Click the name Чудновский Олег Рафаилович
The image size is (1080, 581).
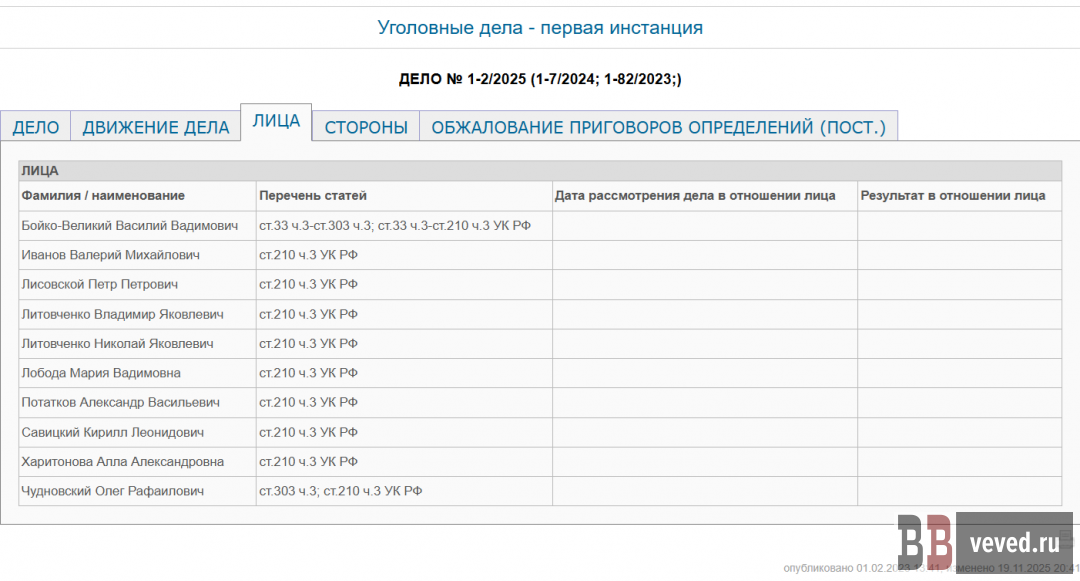coord(112,491)
